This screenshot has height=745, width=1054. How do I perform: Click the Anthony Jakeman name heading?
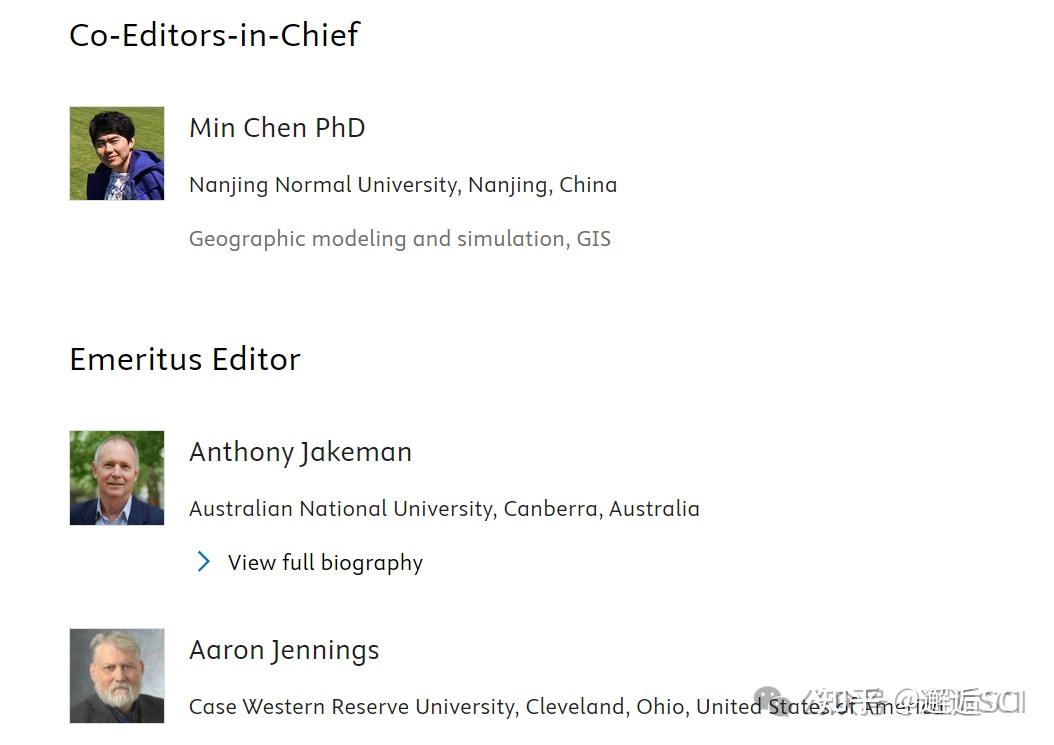pyautogui.click(x=300, y=453)
